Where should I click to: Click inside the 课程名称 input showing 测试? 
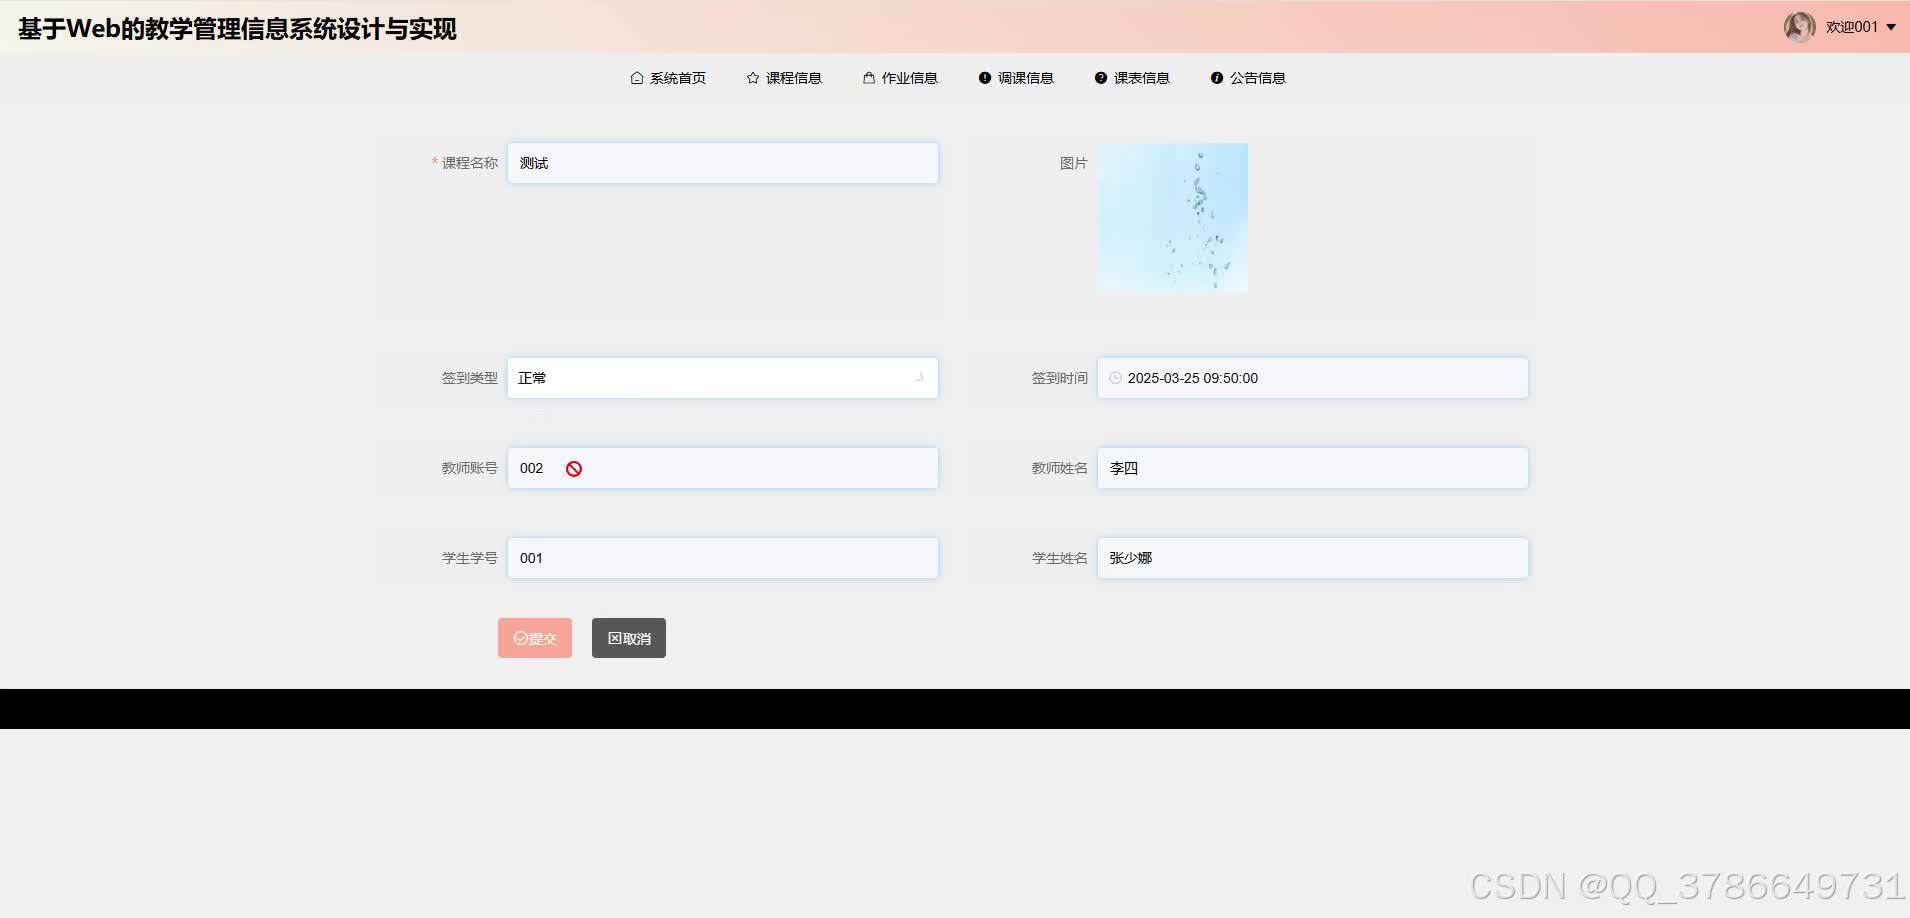pyautogui.click(x=722, y=162)
